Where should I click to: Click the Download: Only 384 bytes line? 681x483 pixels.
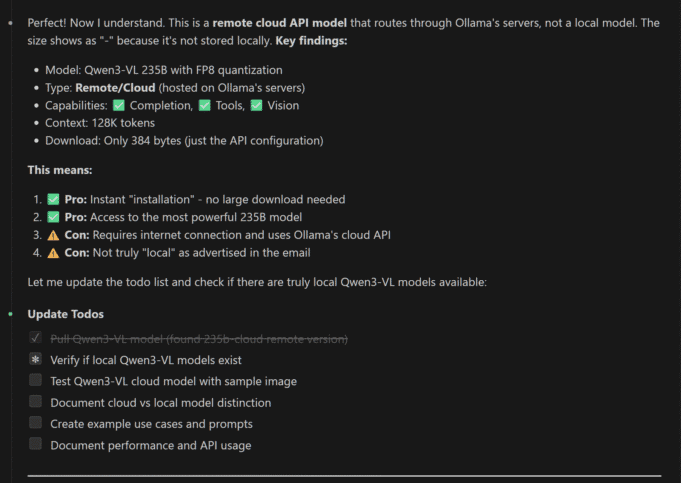tap(184, 141)
